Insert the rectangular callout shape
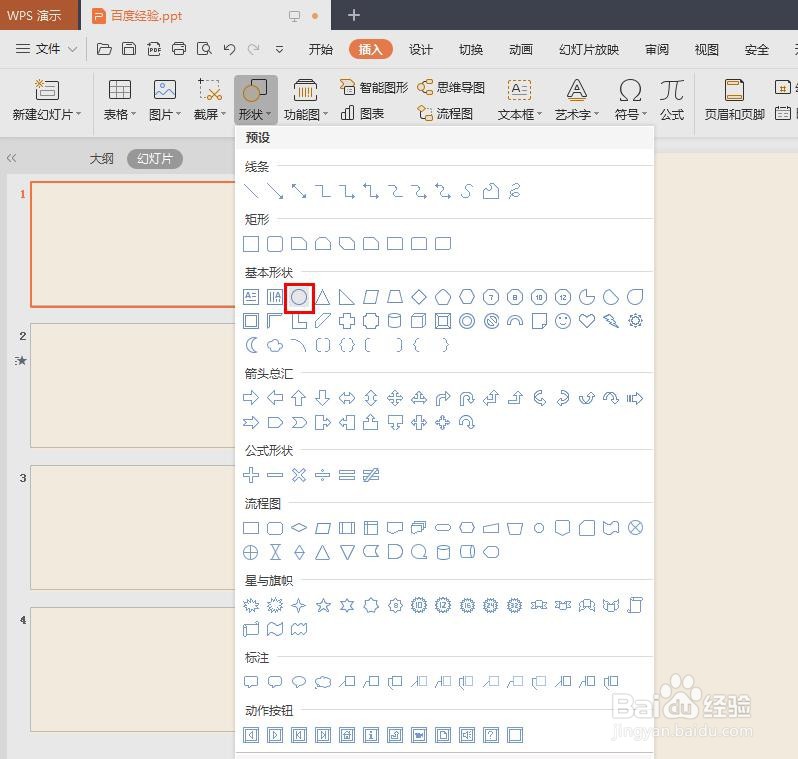 pos(251,682)
